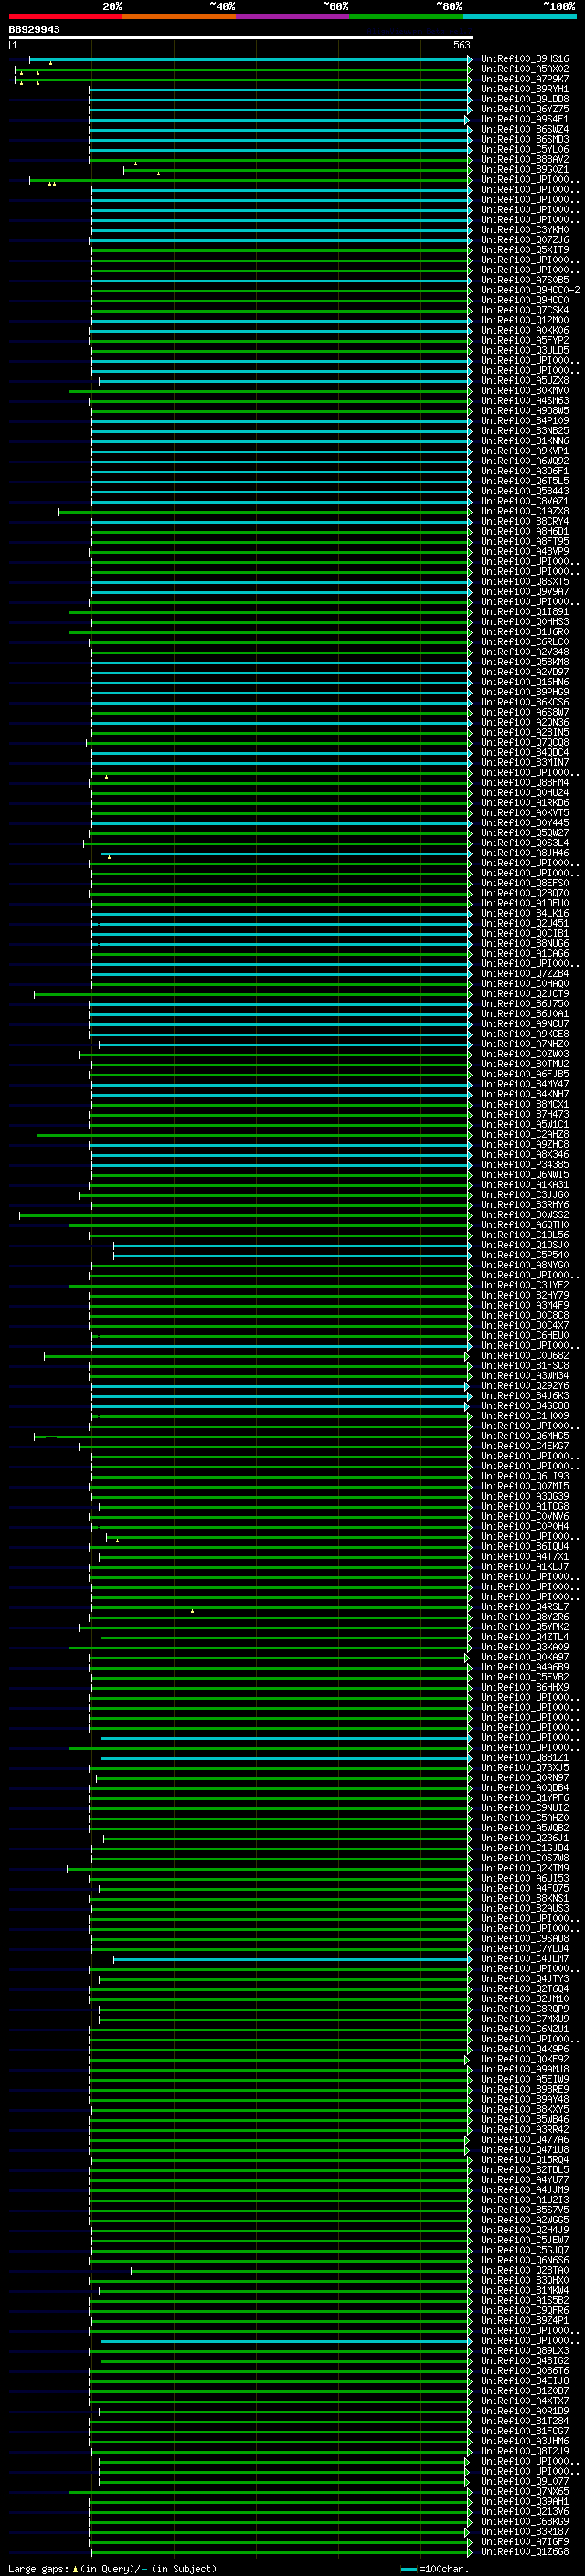Select the UniRef100_A4BVP9 label
The width and height of the screenshot is (585, 2576).
pyautogui.click(x=524, y=551)
